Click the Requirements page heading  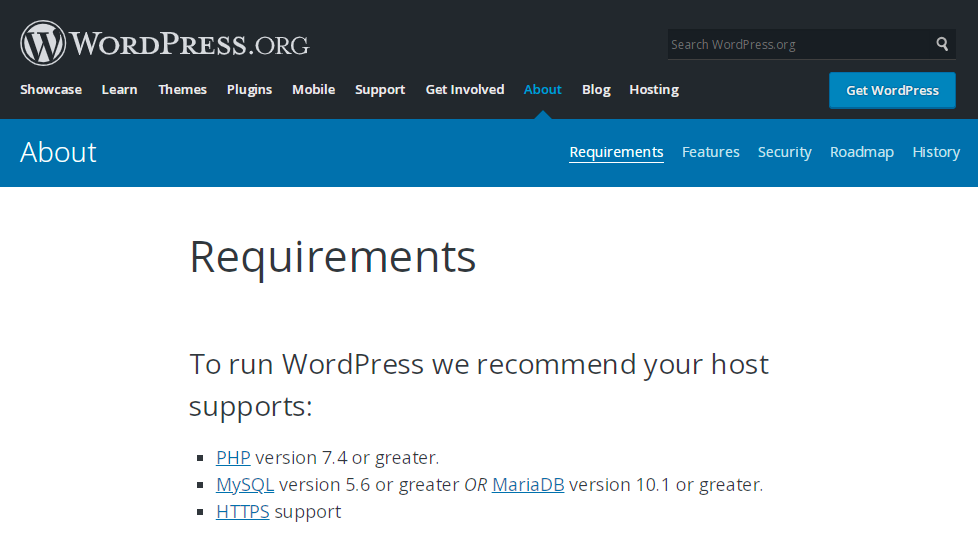tap(332, 258)
